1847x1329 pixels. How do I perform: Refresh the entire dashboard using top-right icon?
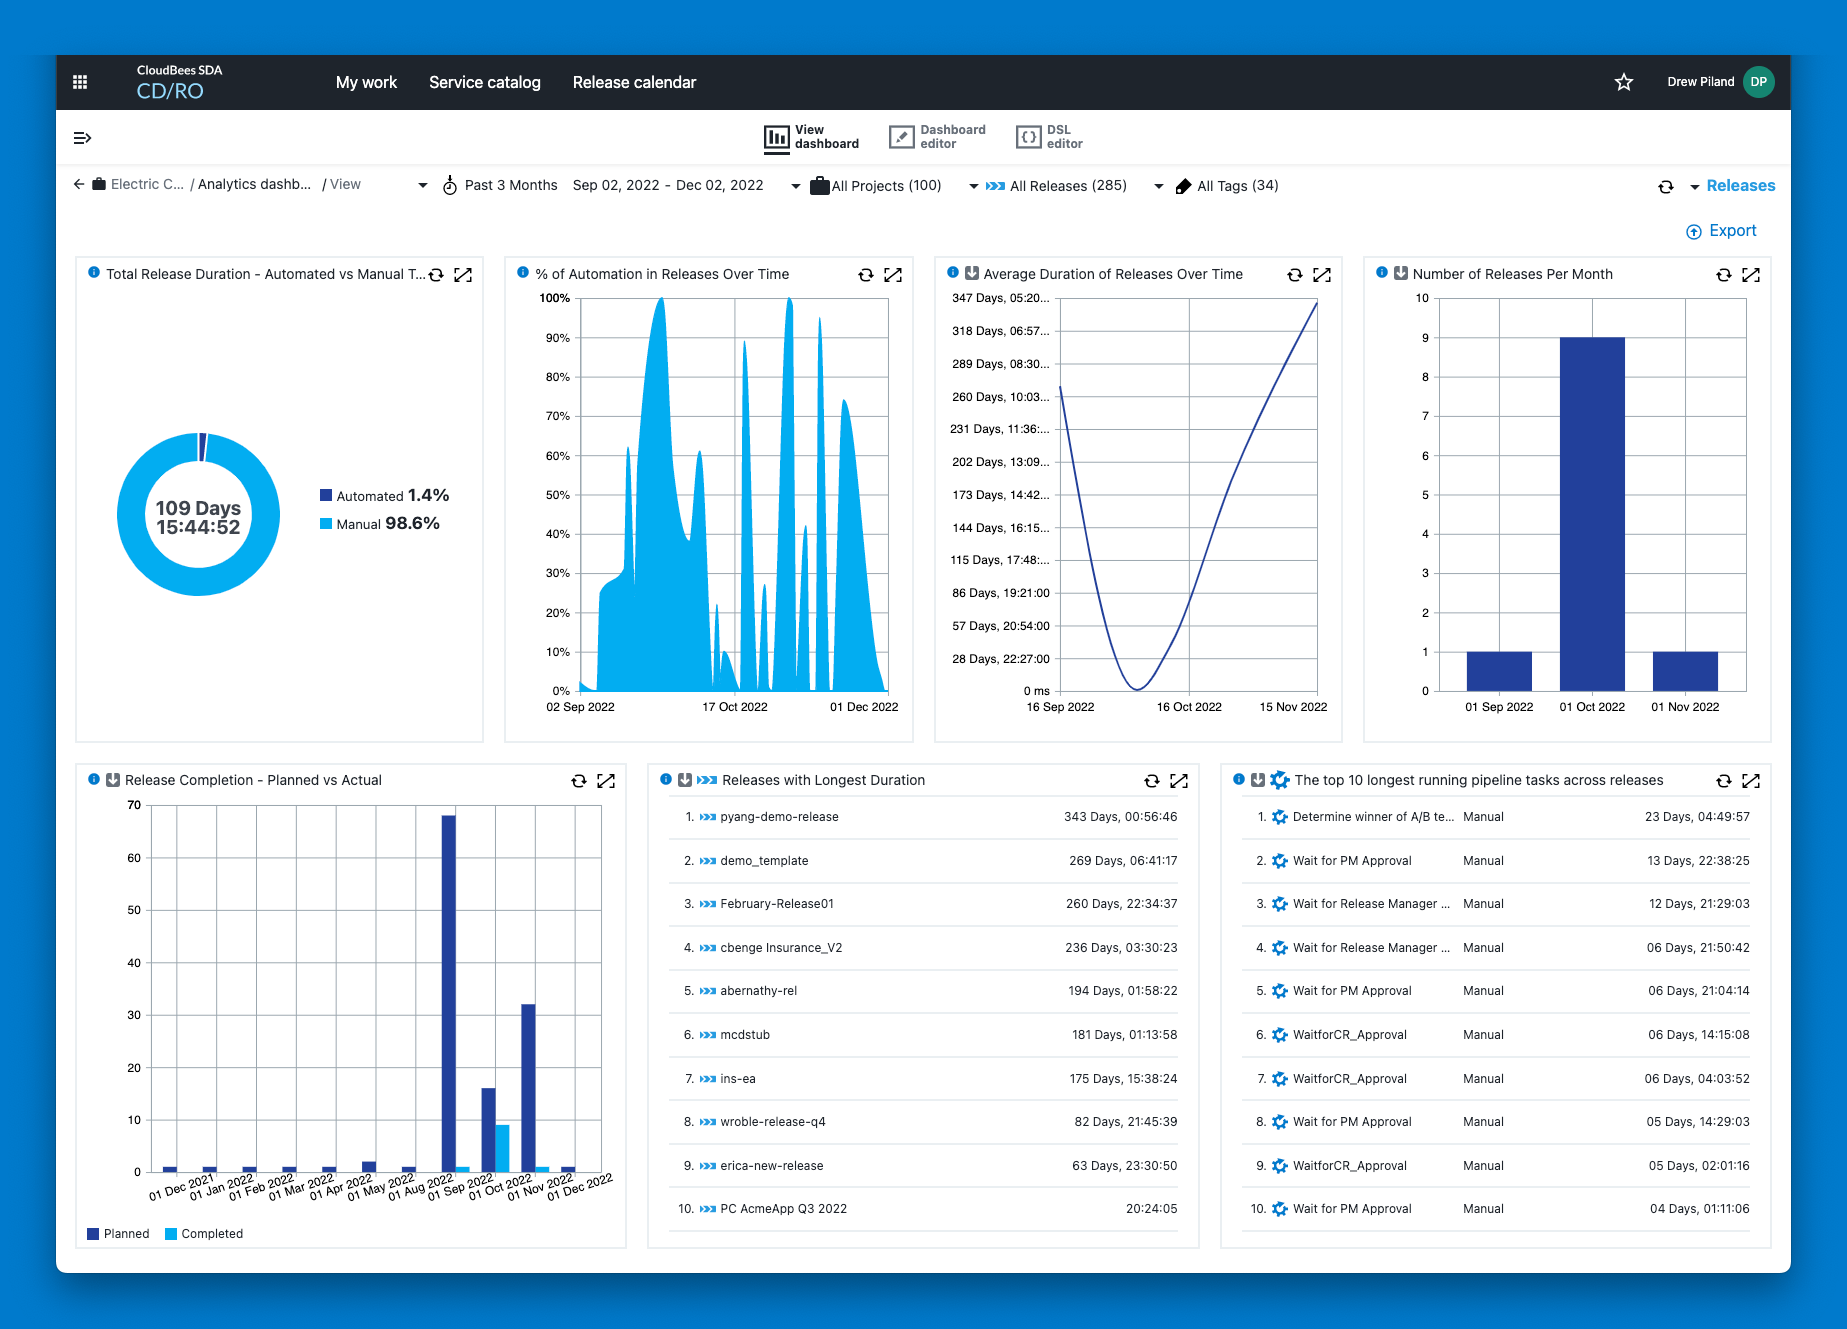[1665, 187]
